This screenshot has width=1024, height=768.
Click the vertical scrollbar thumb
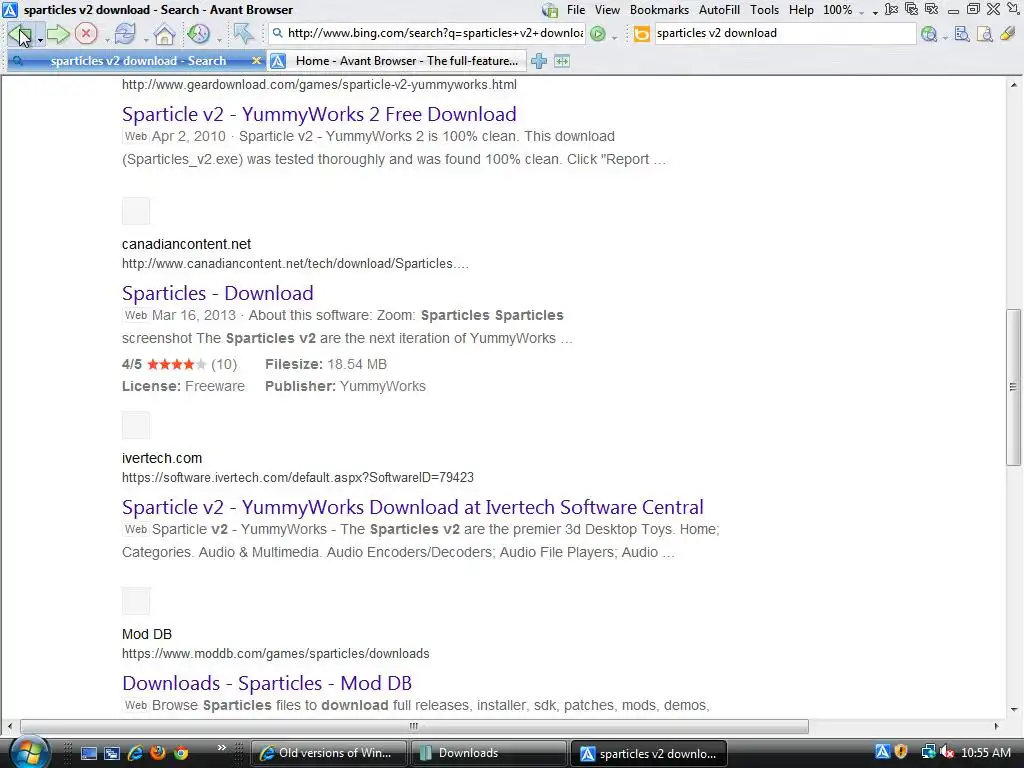click(x=1013, y=387)
